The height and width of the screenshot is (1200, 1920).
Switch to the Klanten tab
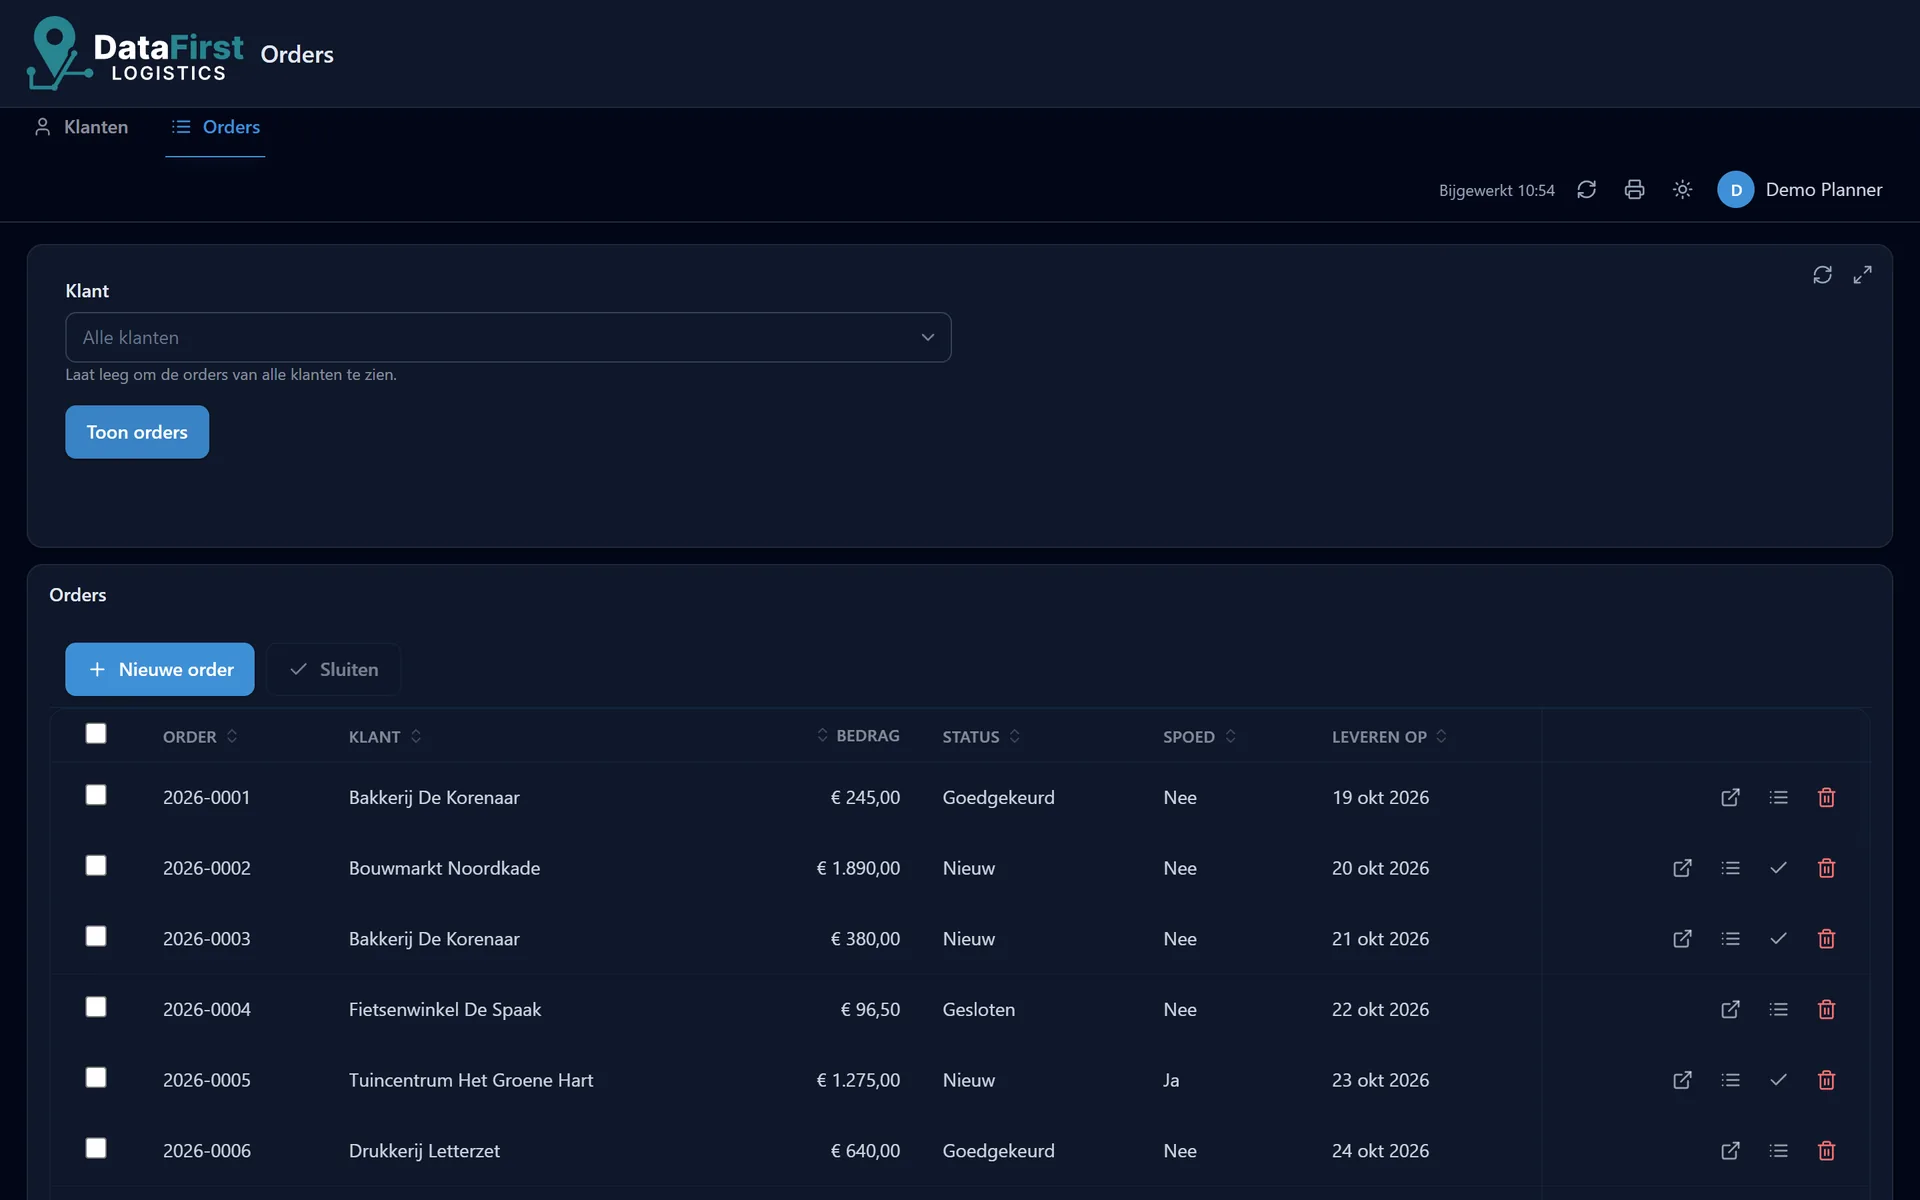pos(81,127)
